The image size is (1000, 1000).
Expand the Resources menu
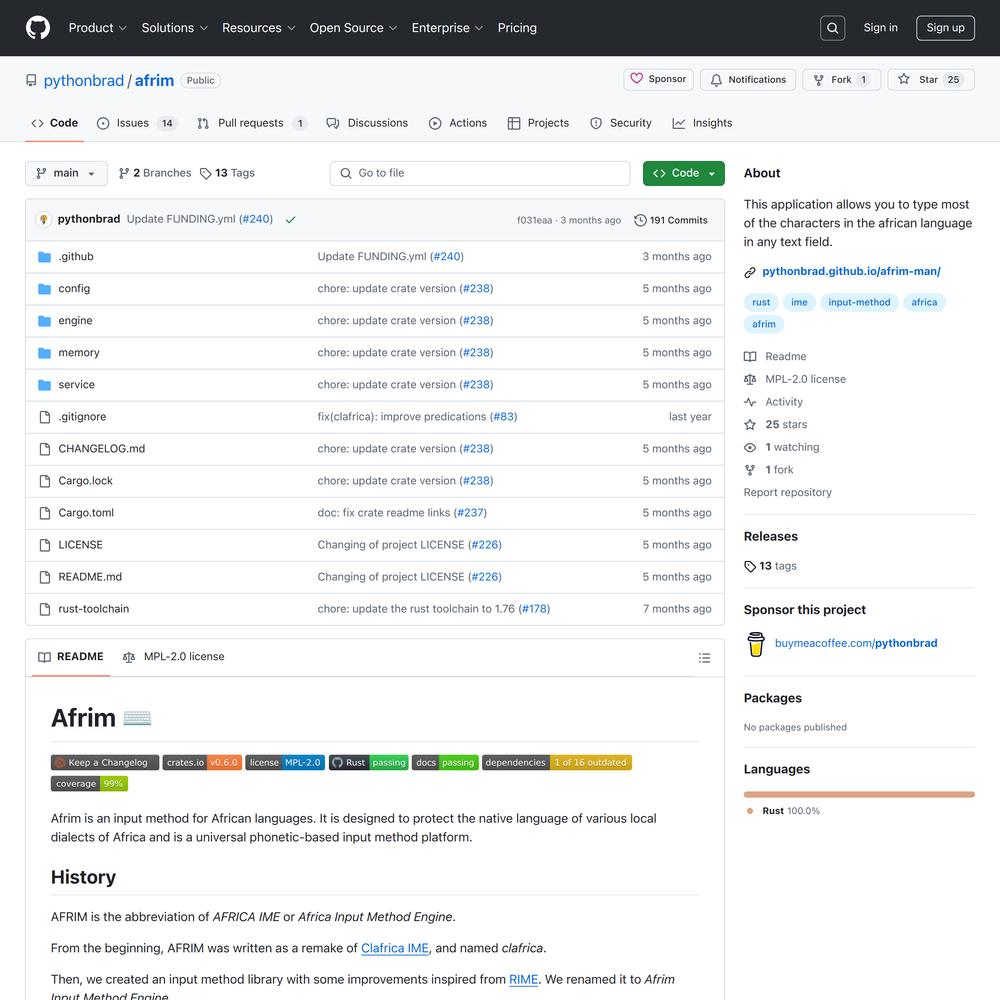point(258,28)
